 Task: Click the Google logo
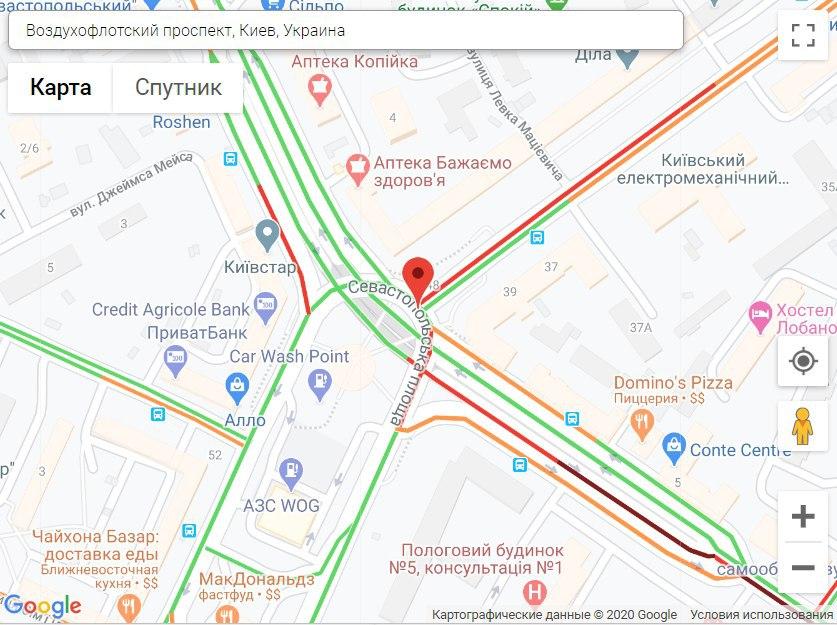pyautogui.click(x=42, y=606)
